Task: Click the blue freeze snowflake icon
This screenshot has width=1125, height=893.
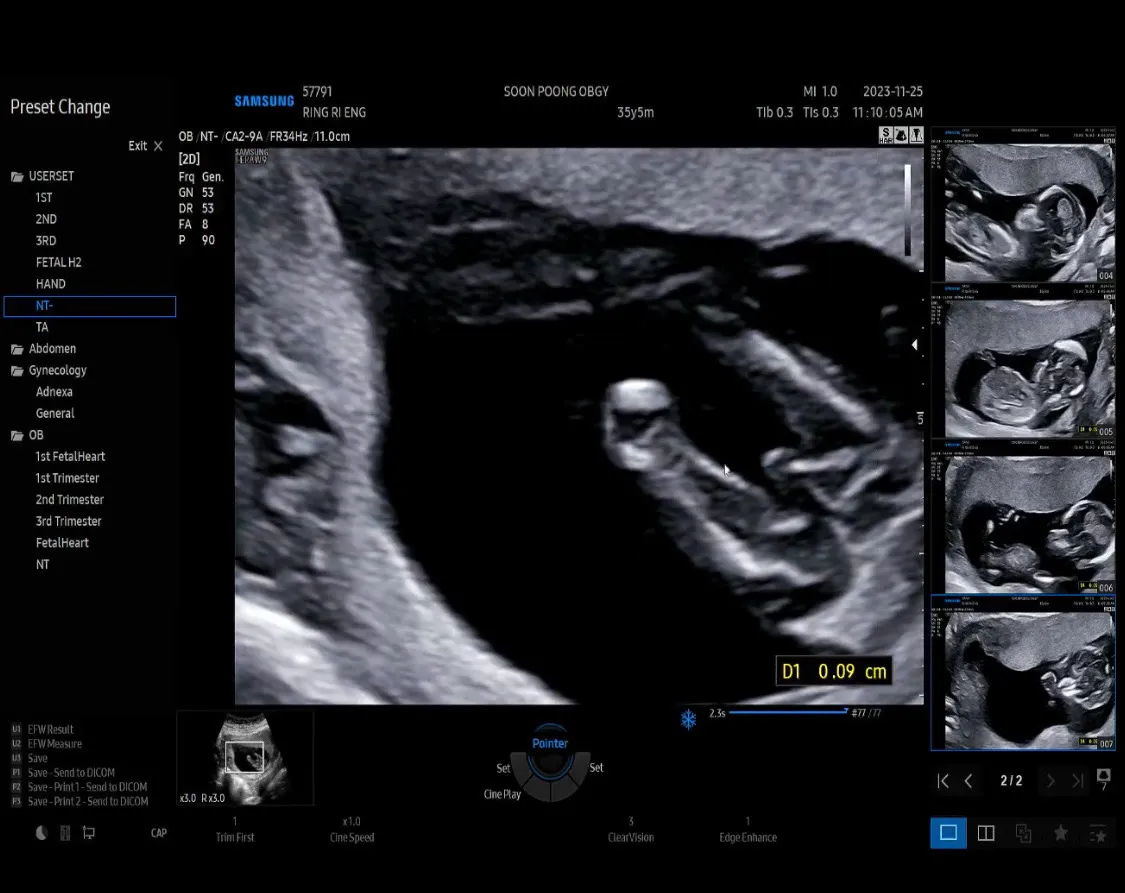Action: tap(688, 719)
